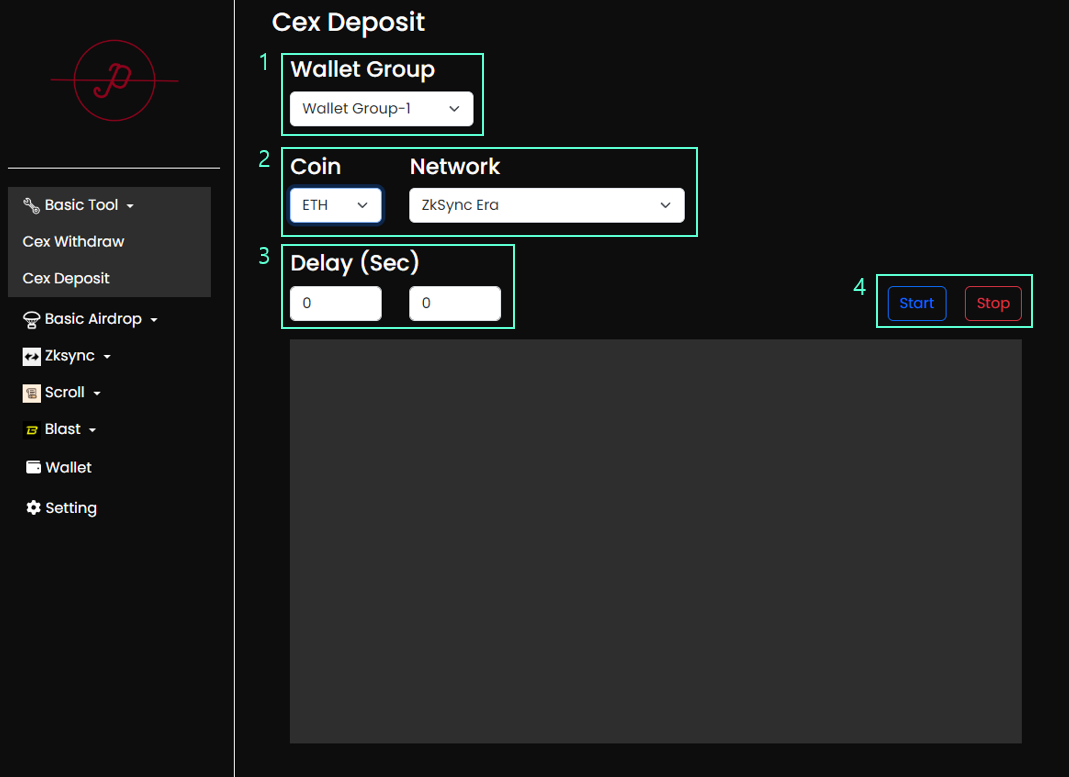The width and height of the screenshot is (1069, 777).
Task: Click the red P logo icon
Action: (114, 81)
